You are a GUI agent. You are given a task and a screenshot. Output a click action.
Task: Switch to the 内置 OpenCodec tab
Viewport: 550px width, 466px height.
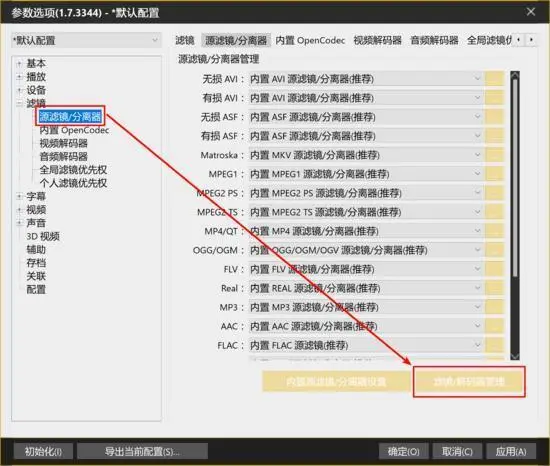[x=310, y=40]
